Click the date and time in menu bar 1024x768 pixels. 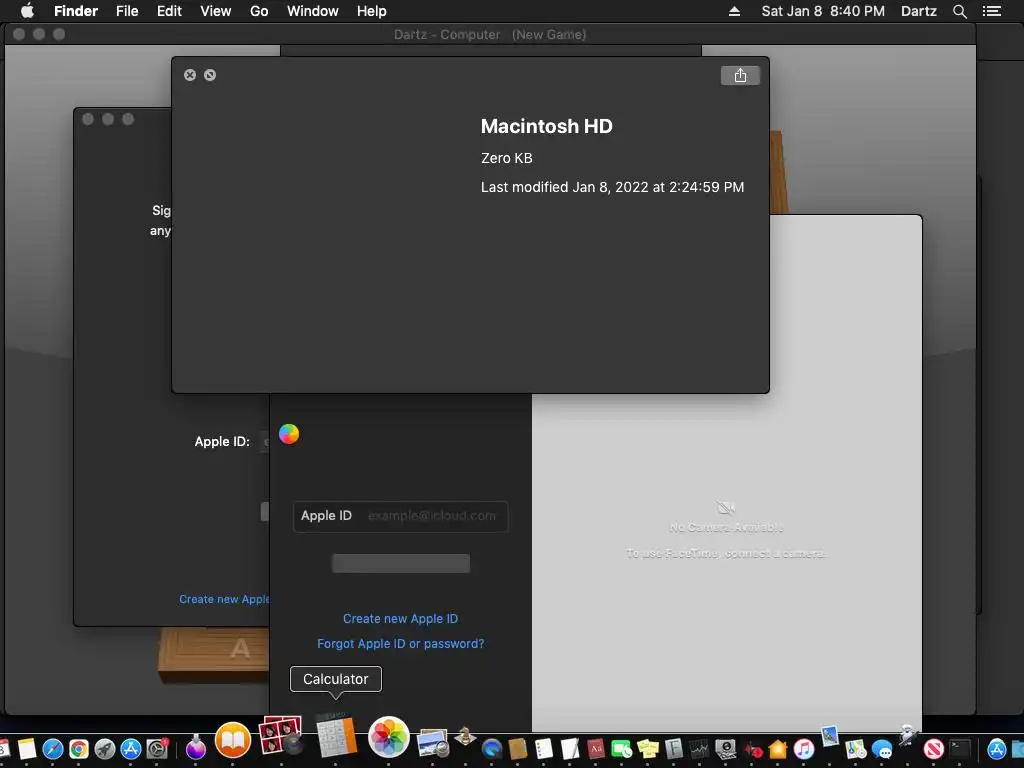coord(823,11)
